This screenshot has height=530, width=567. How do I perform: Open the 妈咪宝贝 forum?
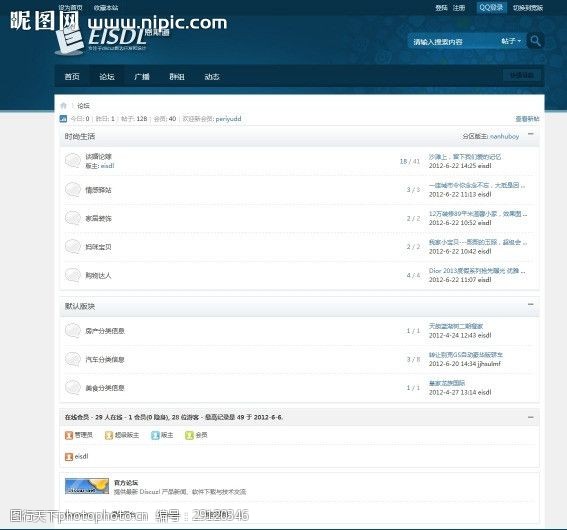pos(98,247)
